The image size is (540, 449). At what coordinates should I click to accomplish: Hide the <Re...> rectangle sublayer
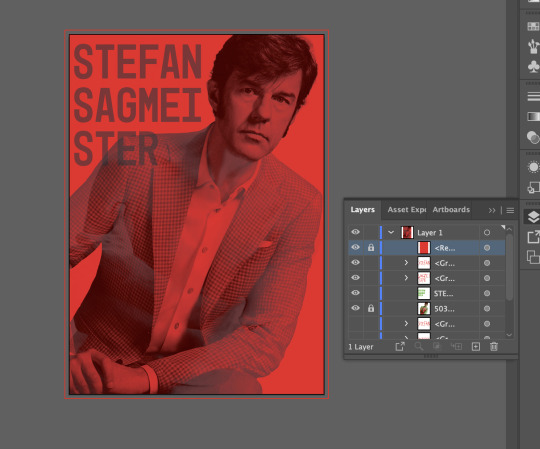tap(355, 247)
